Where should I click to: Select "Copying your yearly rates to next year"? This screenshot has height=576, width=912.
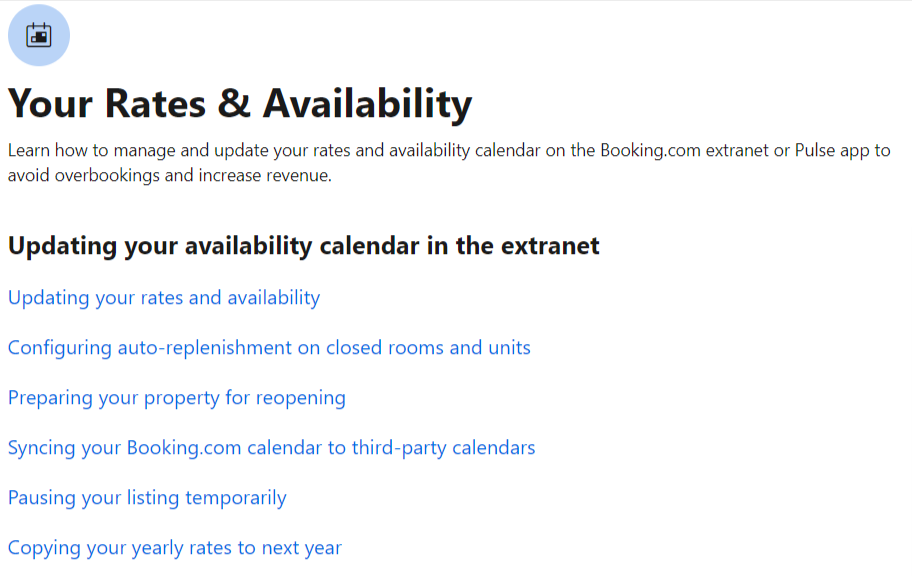[175, 548]
